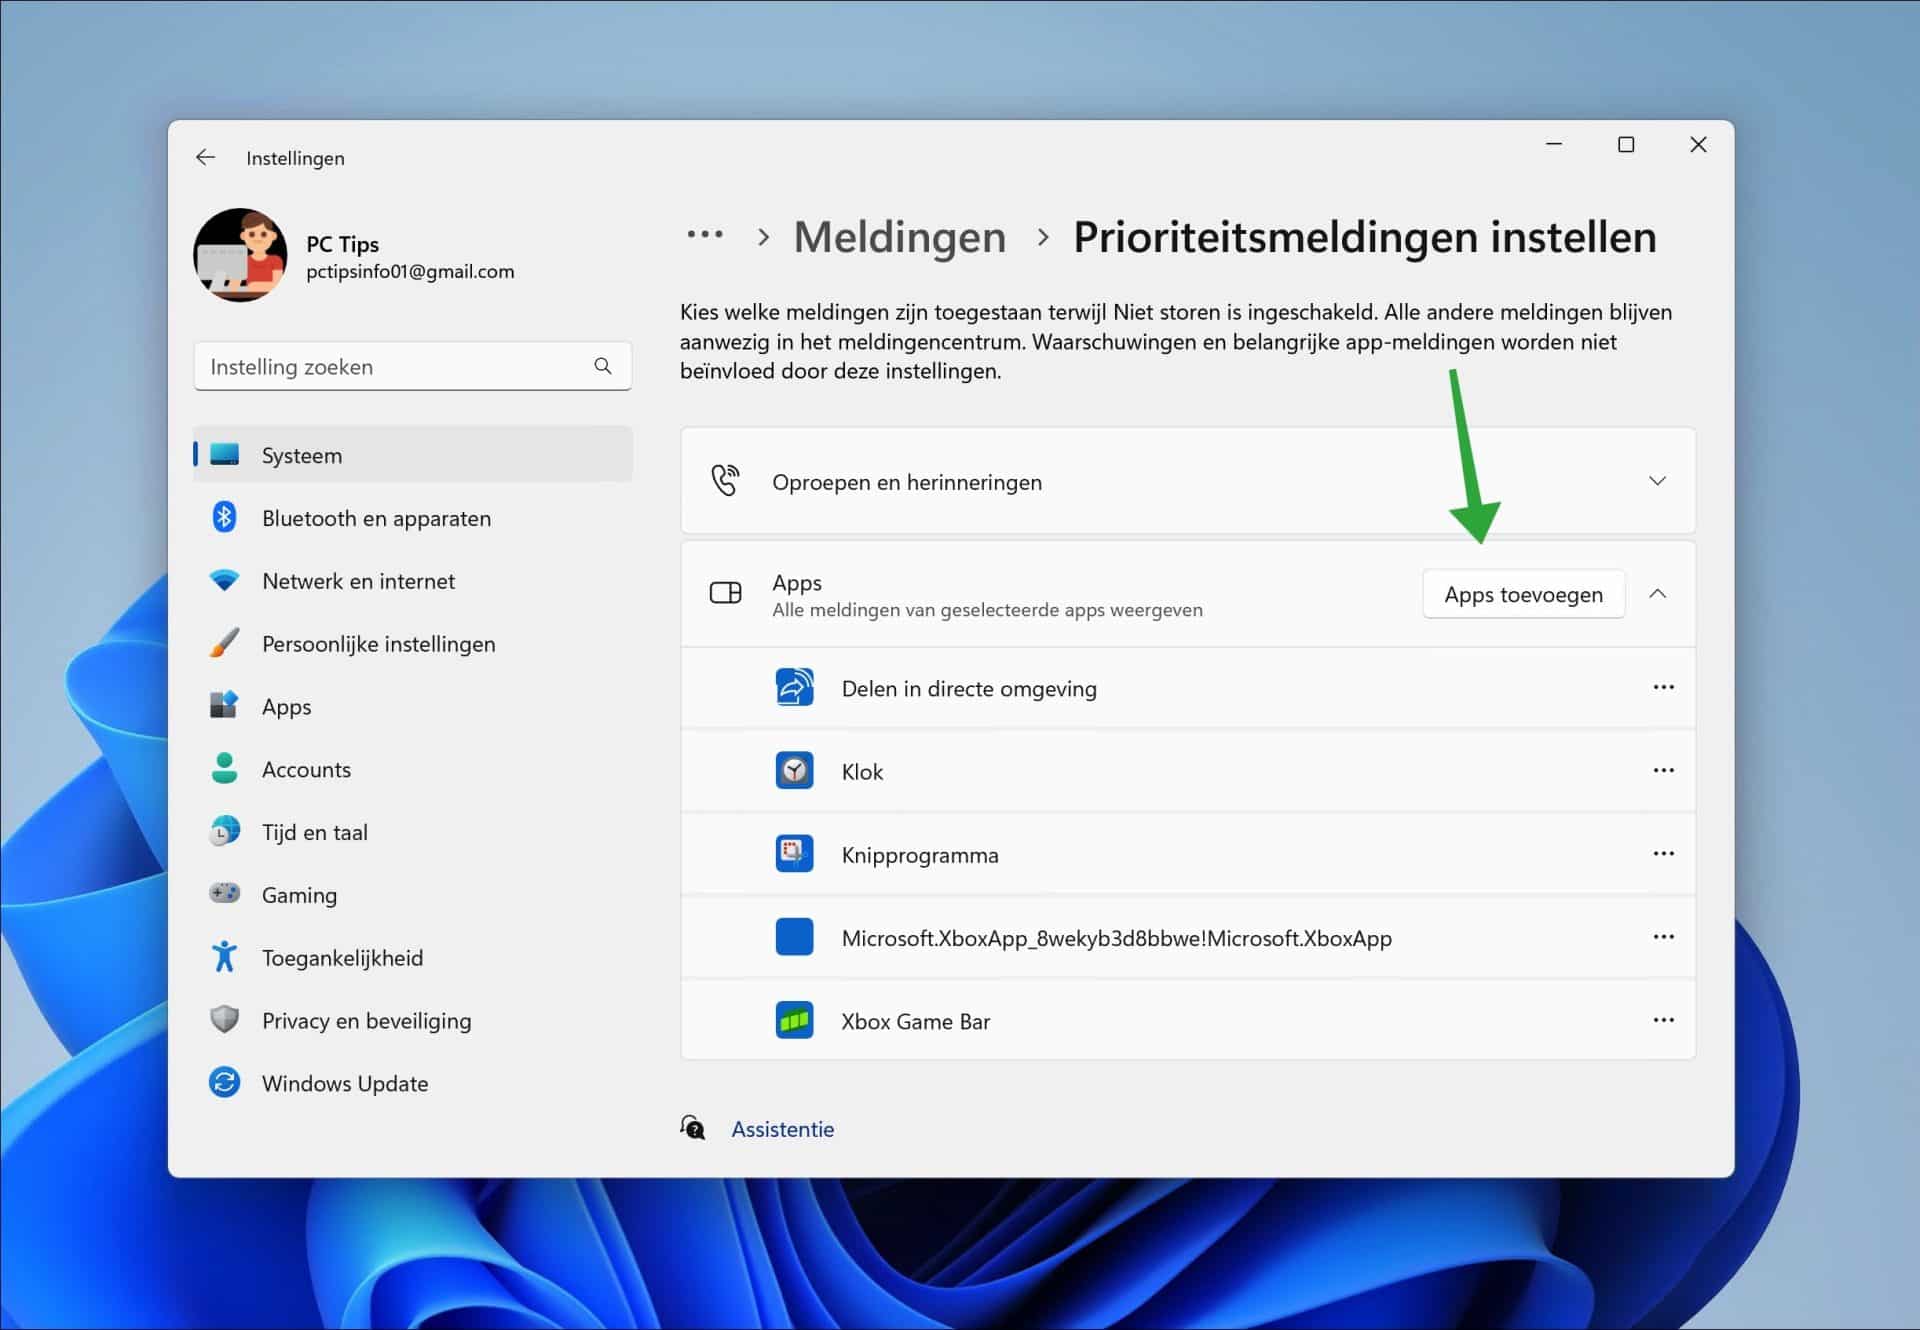Click the Knipprogramma app icon
The height and width of the screenshot is (1330, 1920).
point(795,854)
